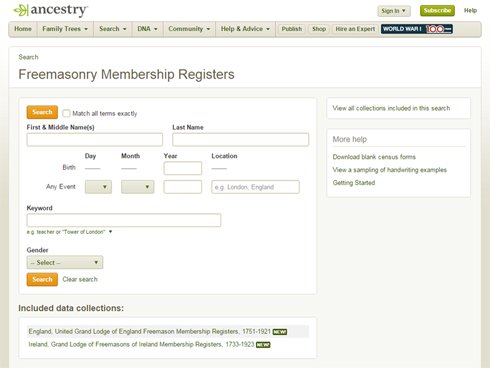Open the World War I 100 banner

pyautogui.click(x=417, y=29)
